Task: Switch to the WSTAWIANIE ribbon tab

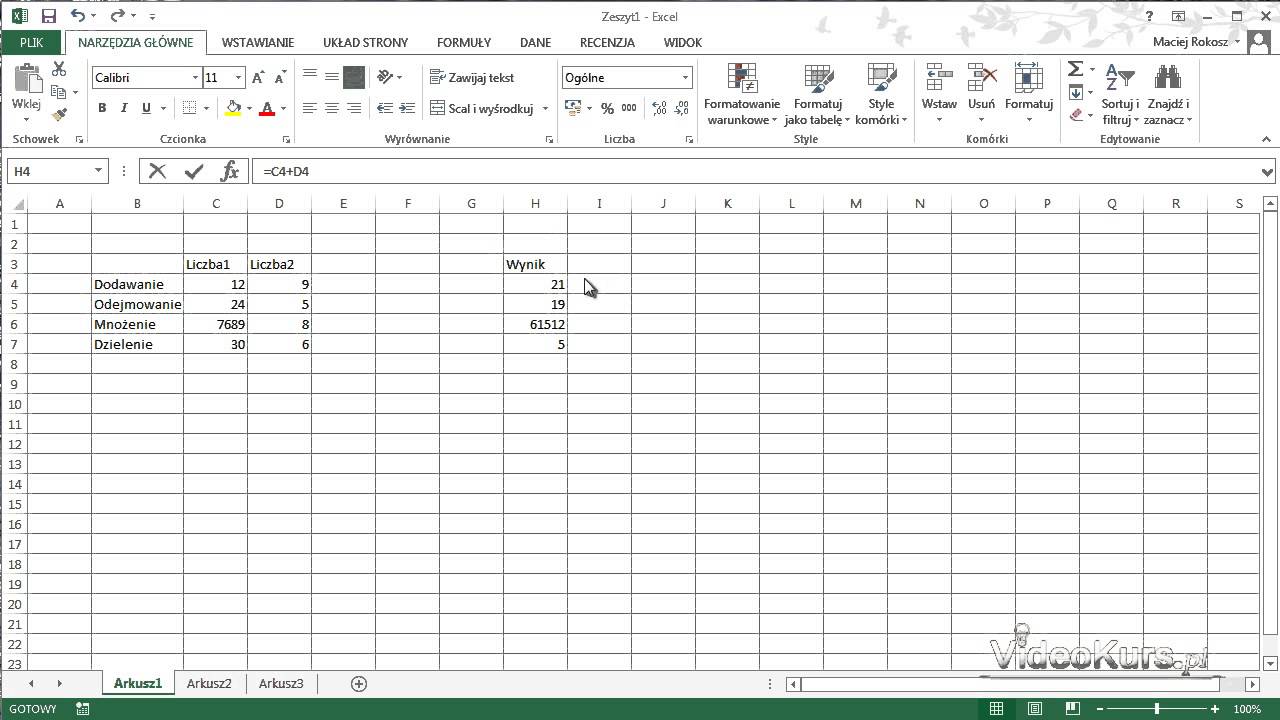Action: [x=258, y=42]
